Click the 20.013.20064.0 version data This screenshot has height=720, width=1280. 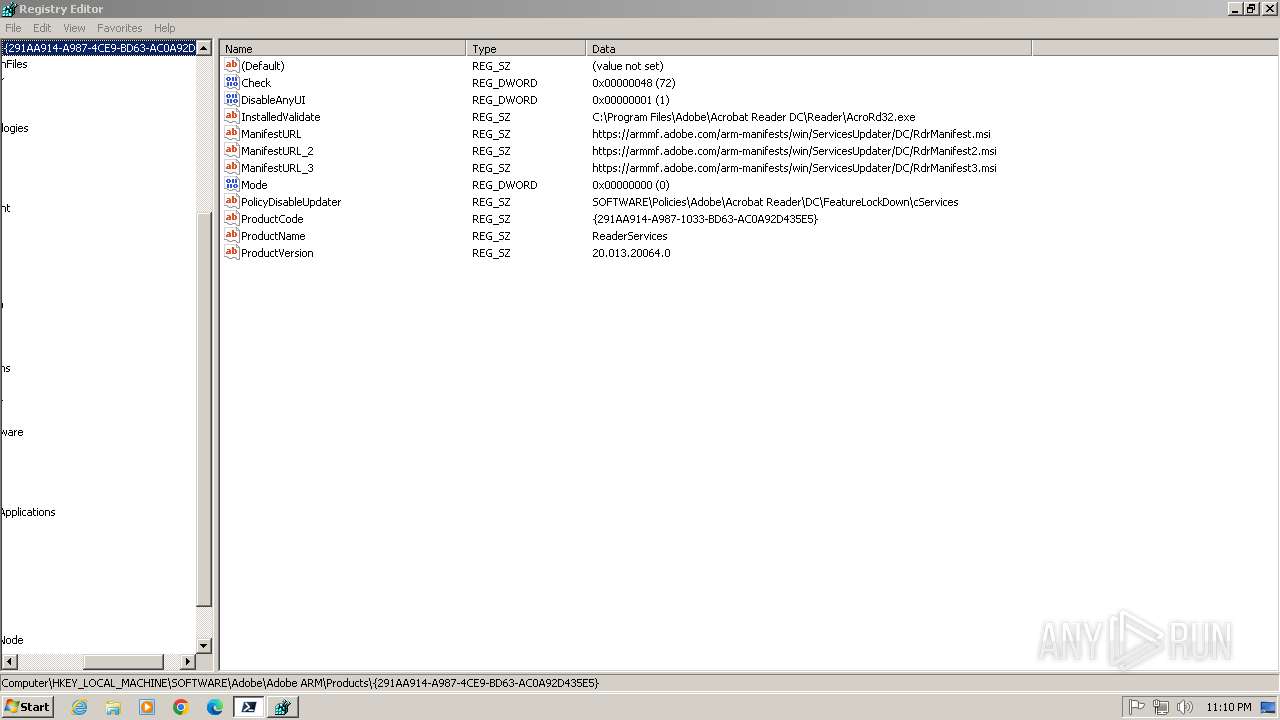pyautogui.click(x=631, y=253)
